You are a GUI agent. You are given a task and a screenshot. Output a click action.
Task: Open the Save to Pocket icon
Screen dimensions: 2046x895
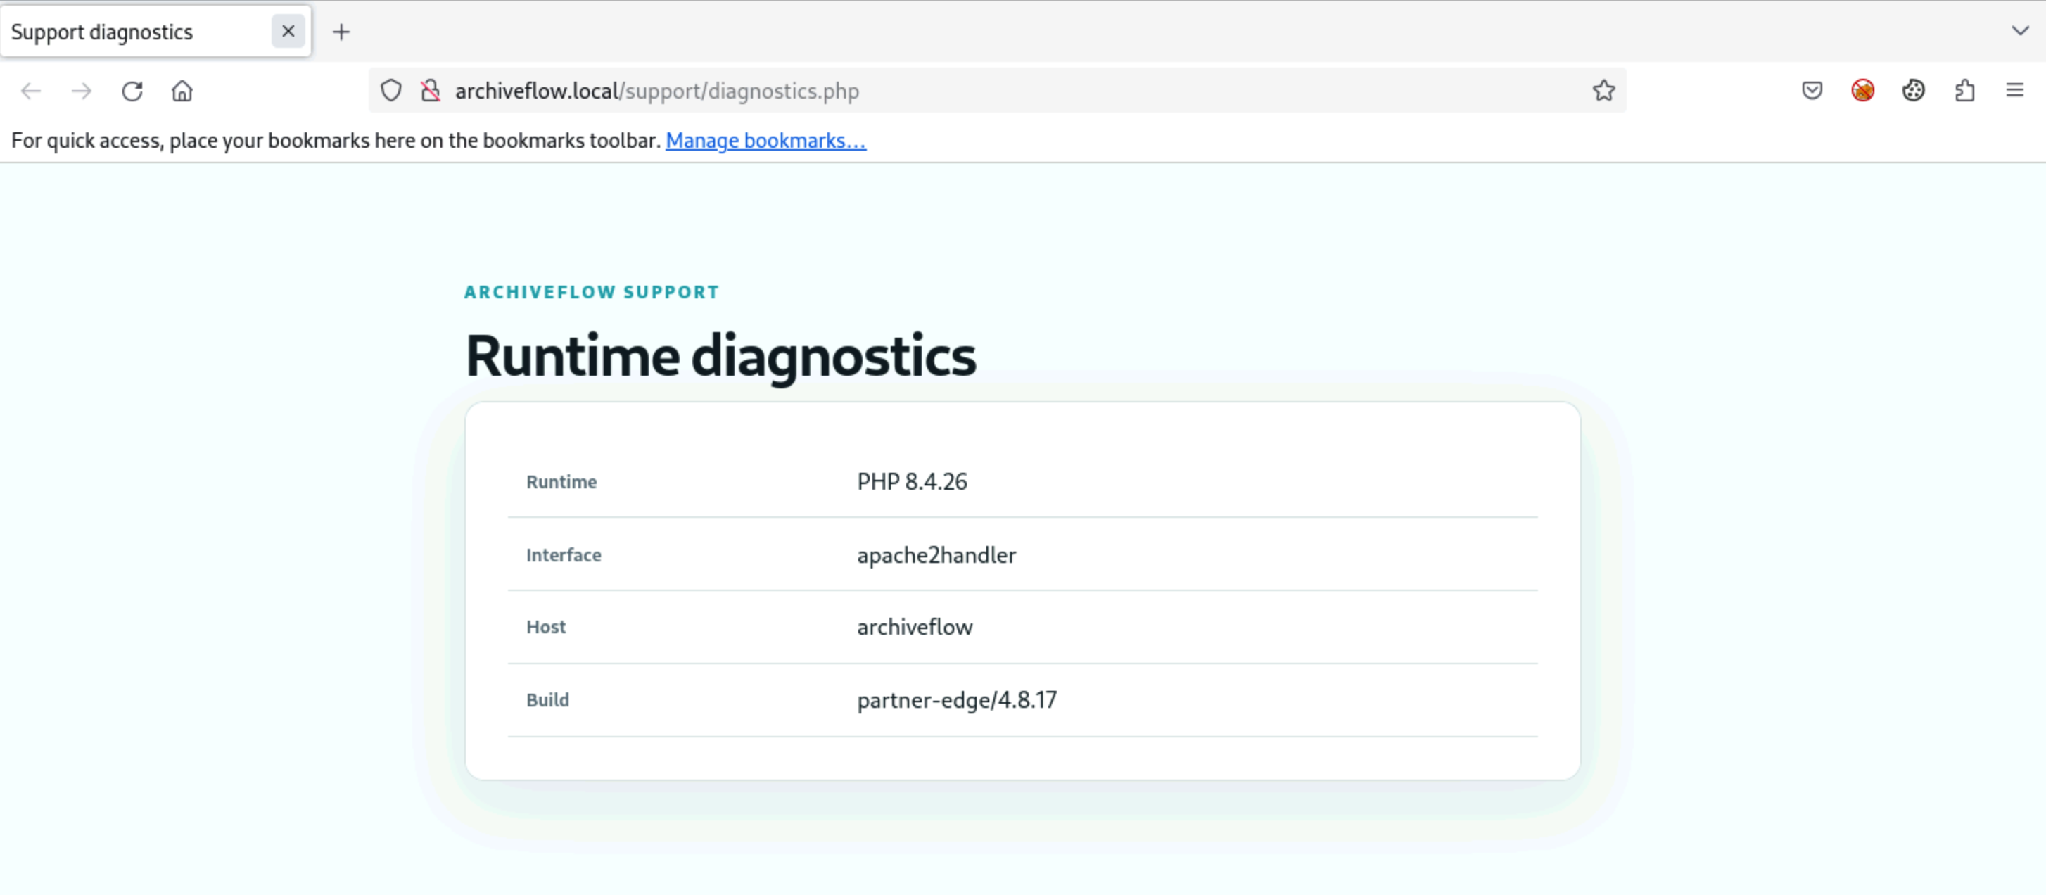[x=1812, y=91]
